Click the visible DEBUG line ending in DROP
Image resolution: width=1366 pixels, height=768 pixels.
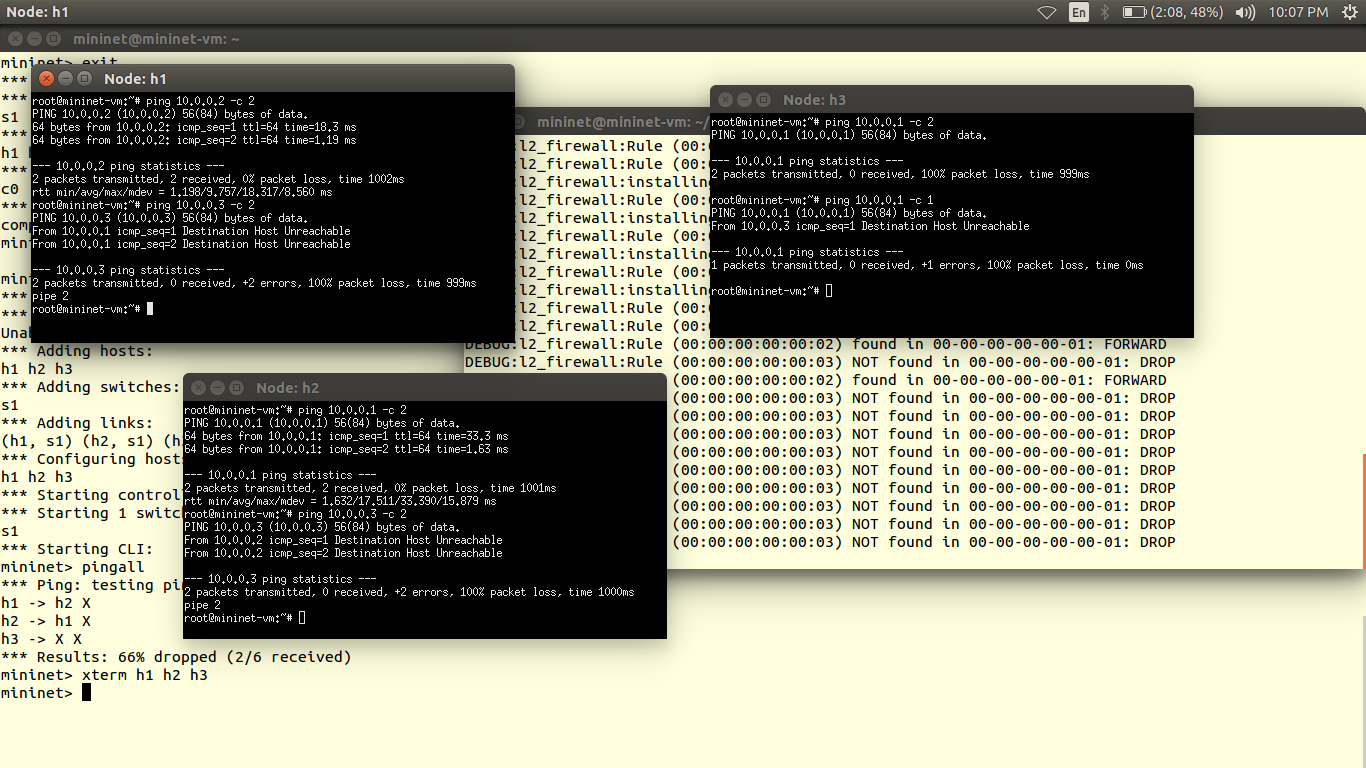820,362
